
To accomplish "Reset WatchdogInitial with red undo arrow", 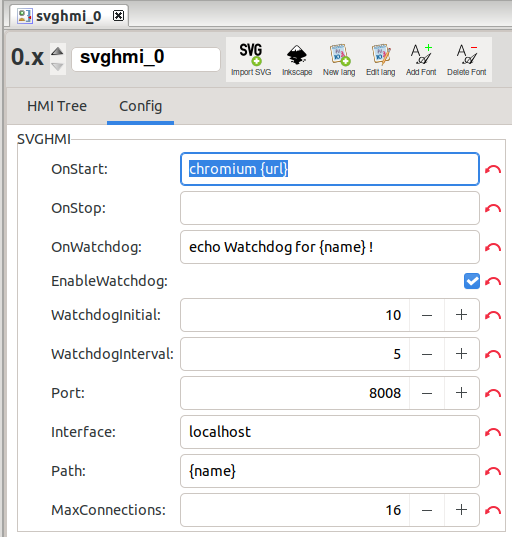I will (x=493, y=315).
